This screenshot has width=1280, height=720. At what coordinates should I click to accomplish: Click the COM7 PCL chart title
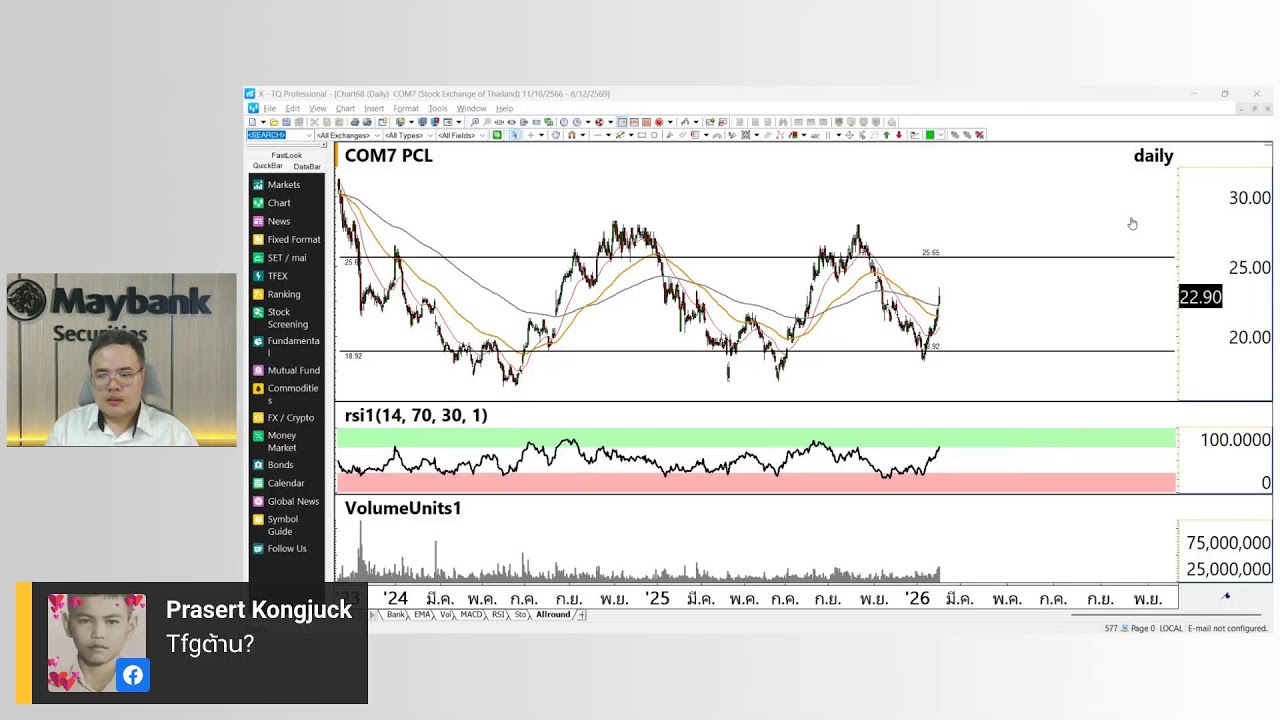[389, 156]
